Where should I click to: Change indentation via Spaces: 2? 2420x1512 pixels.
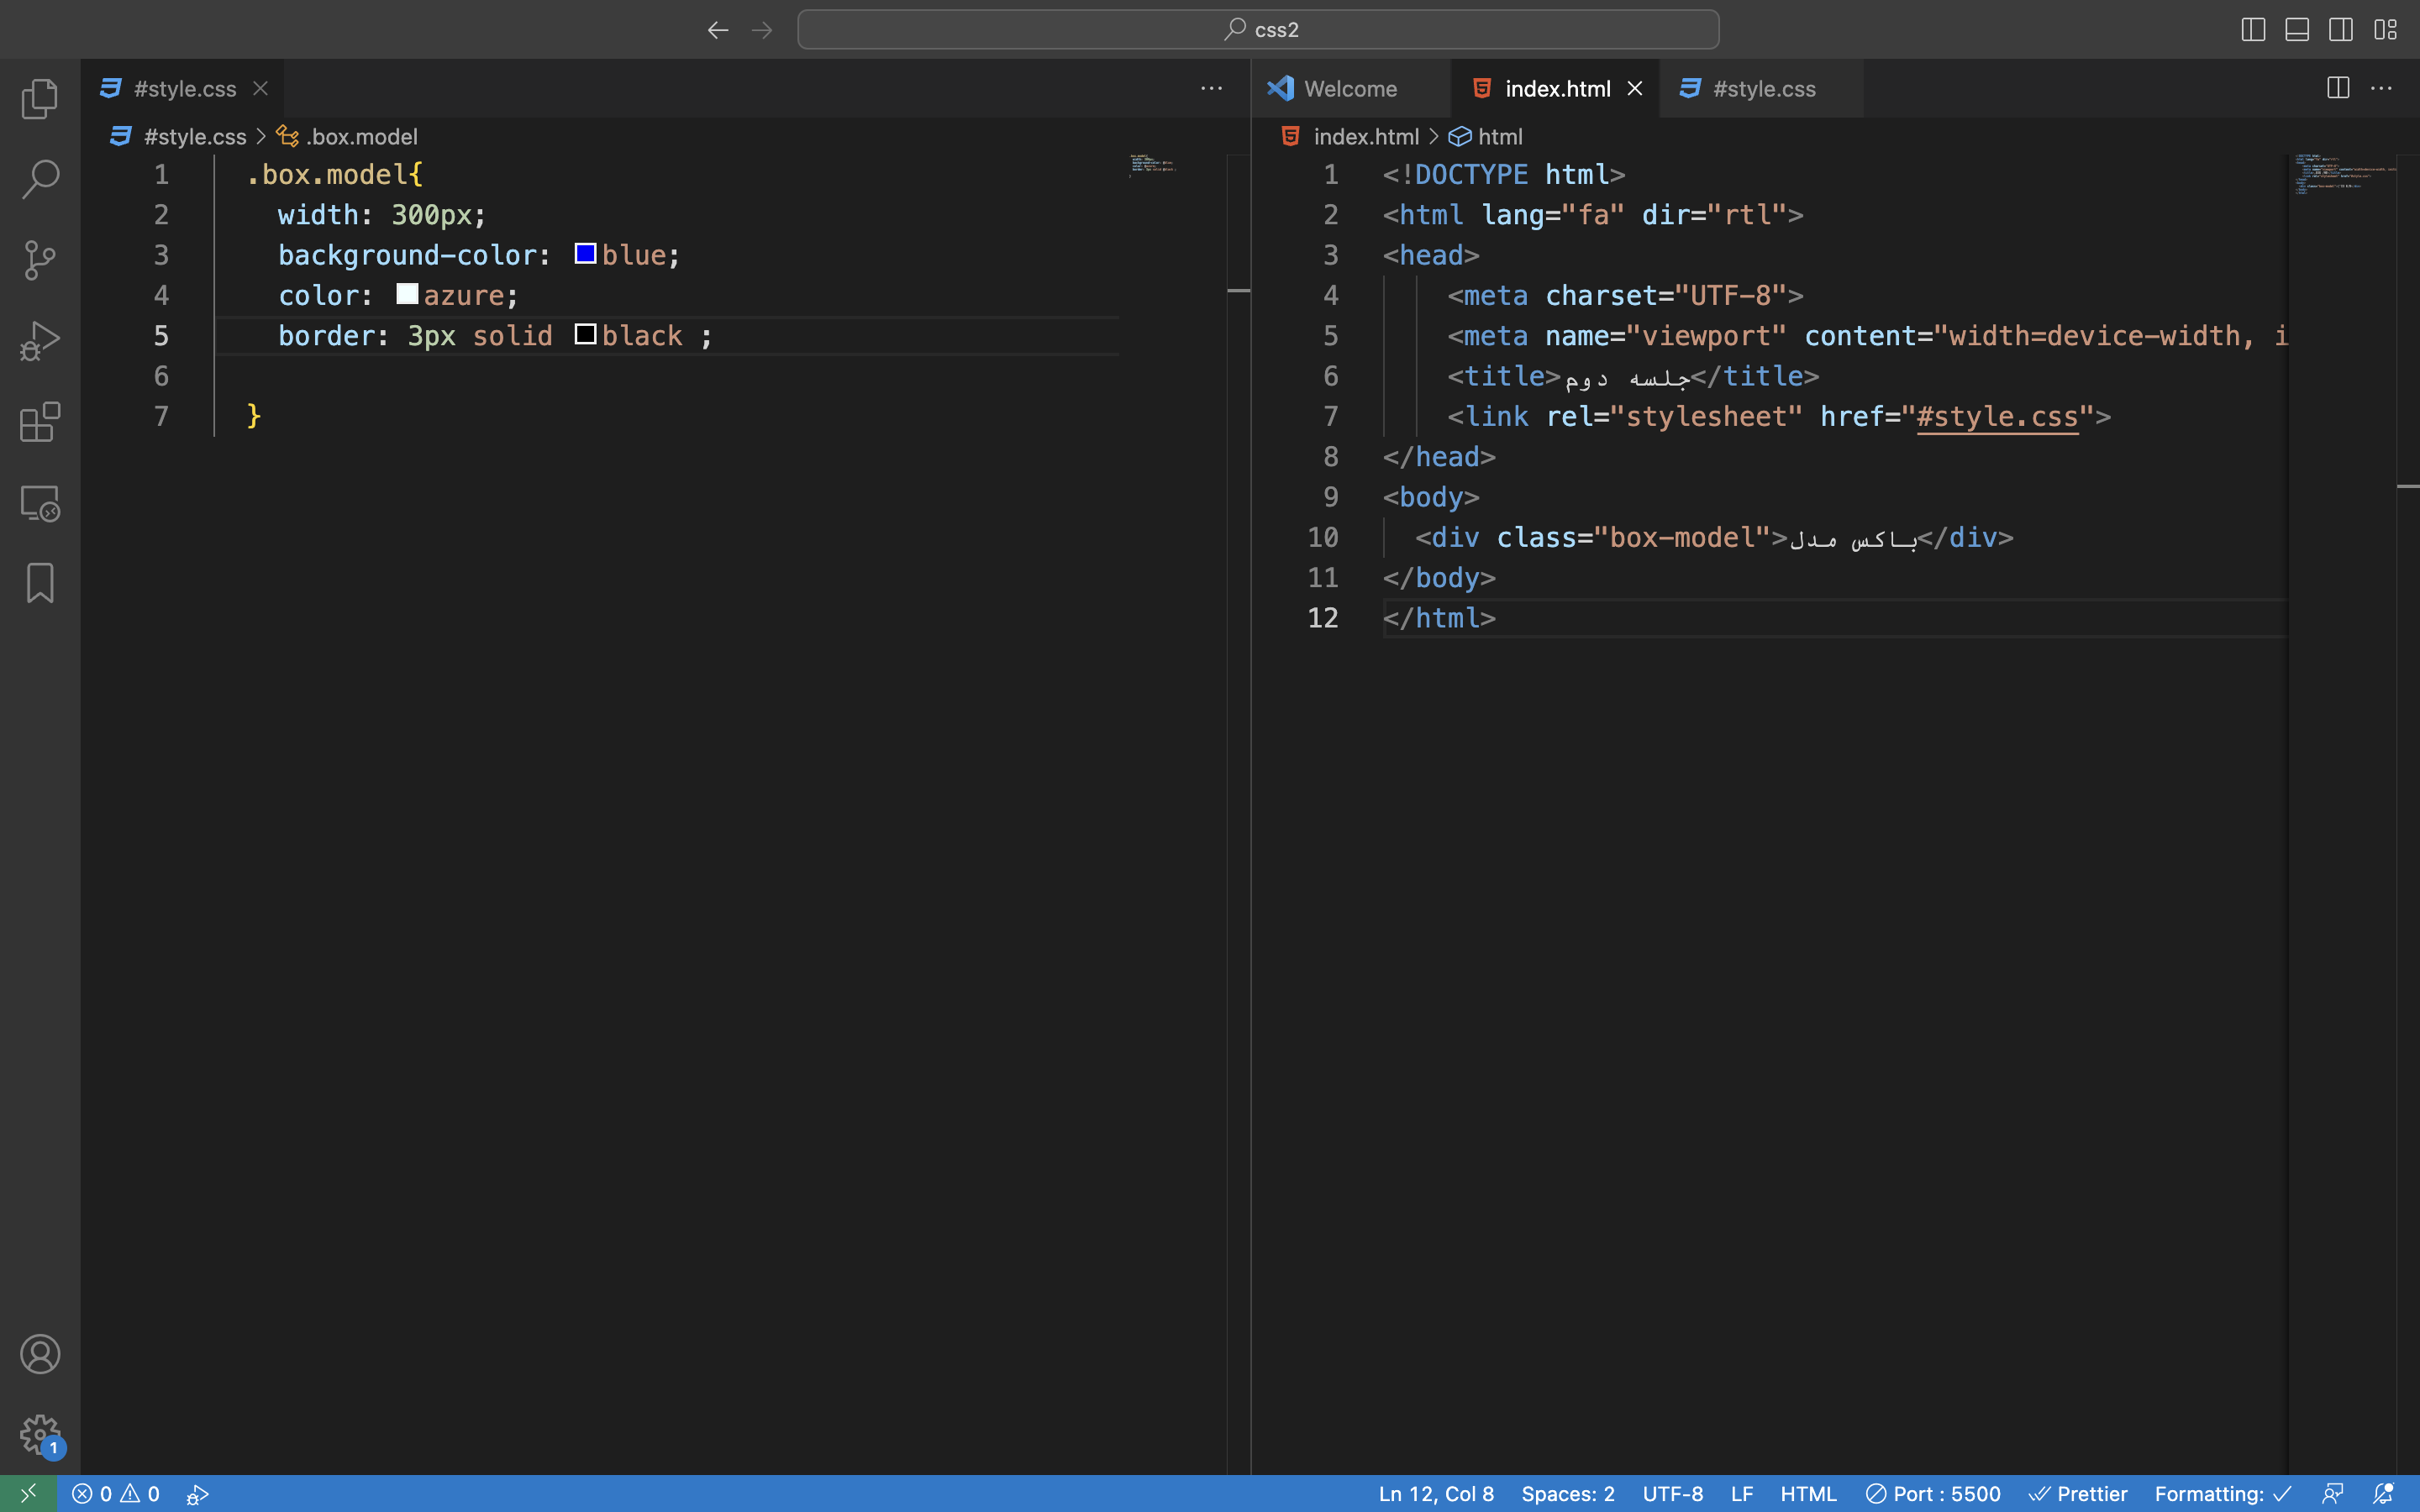(1568, 1493)
